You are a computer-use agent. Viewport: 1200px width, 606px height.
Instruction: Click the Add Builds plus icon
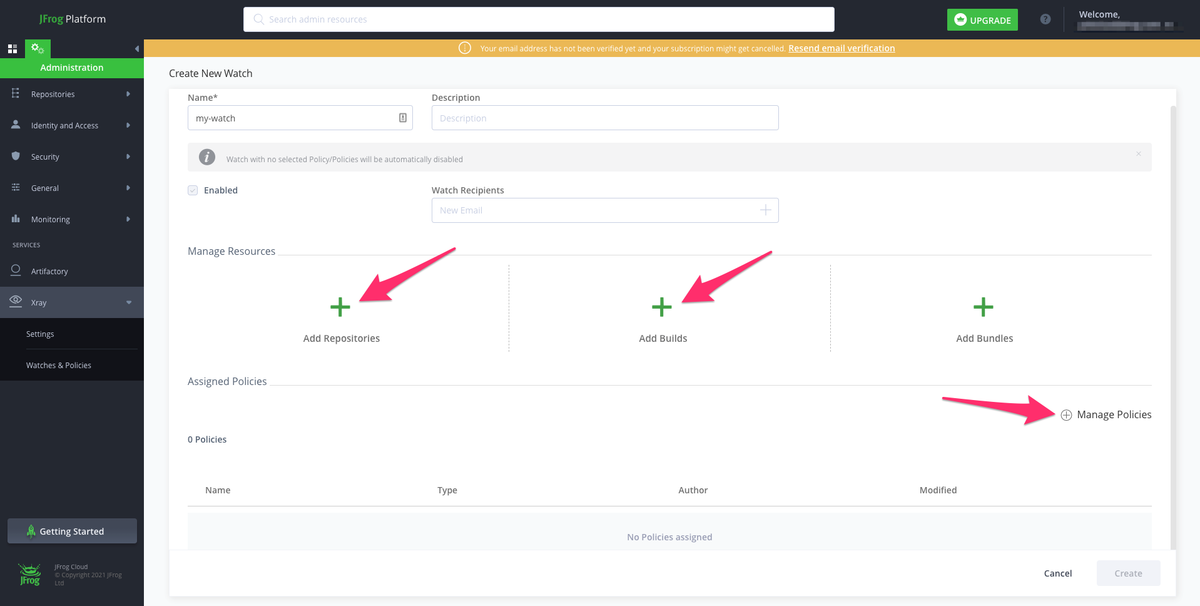pos(662,307)
